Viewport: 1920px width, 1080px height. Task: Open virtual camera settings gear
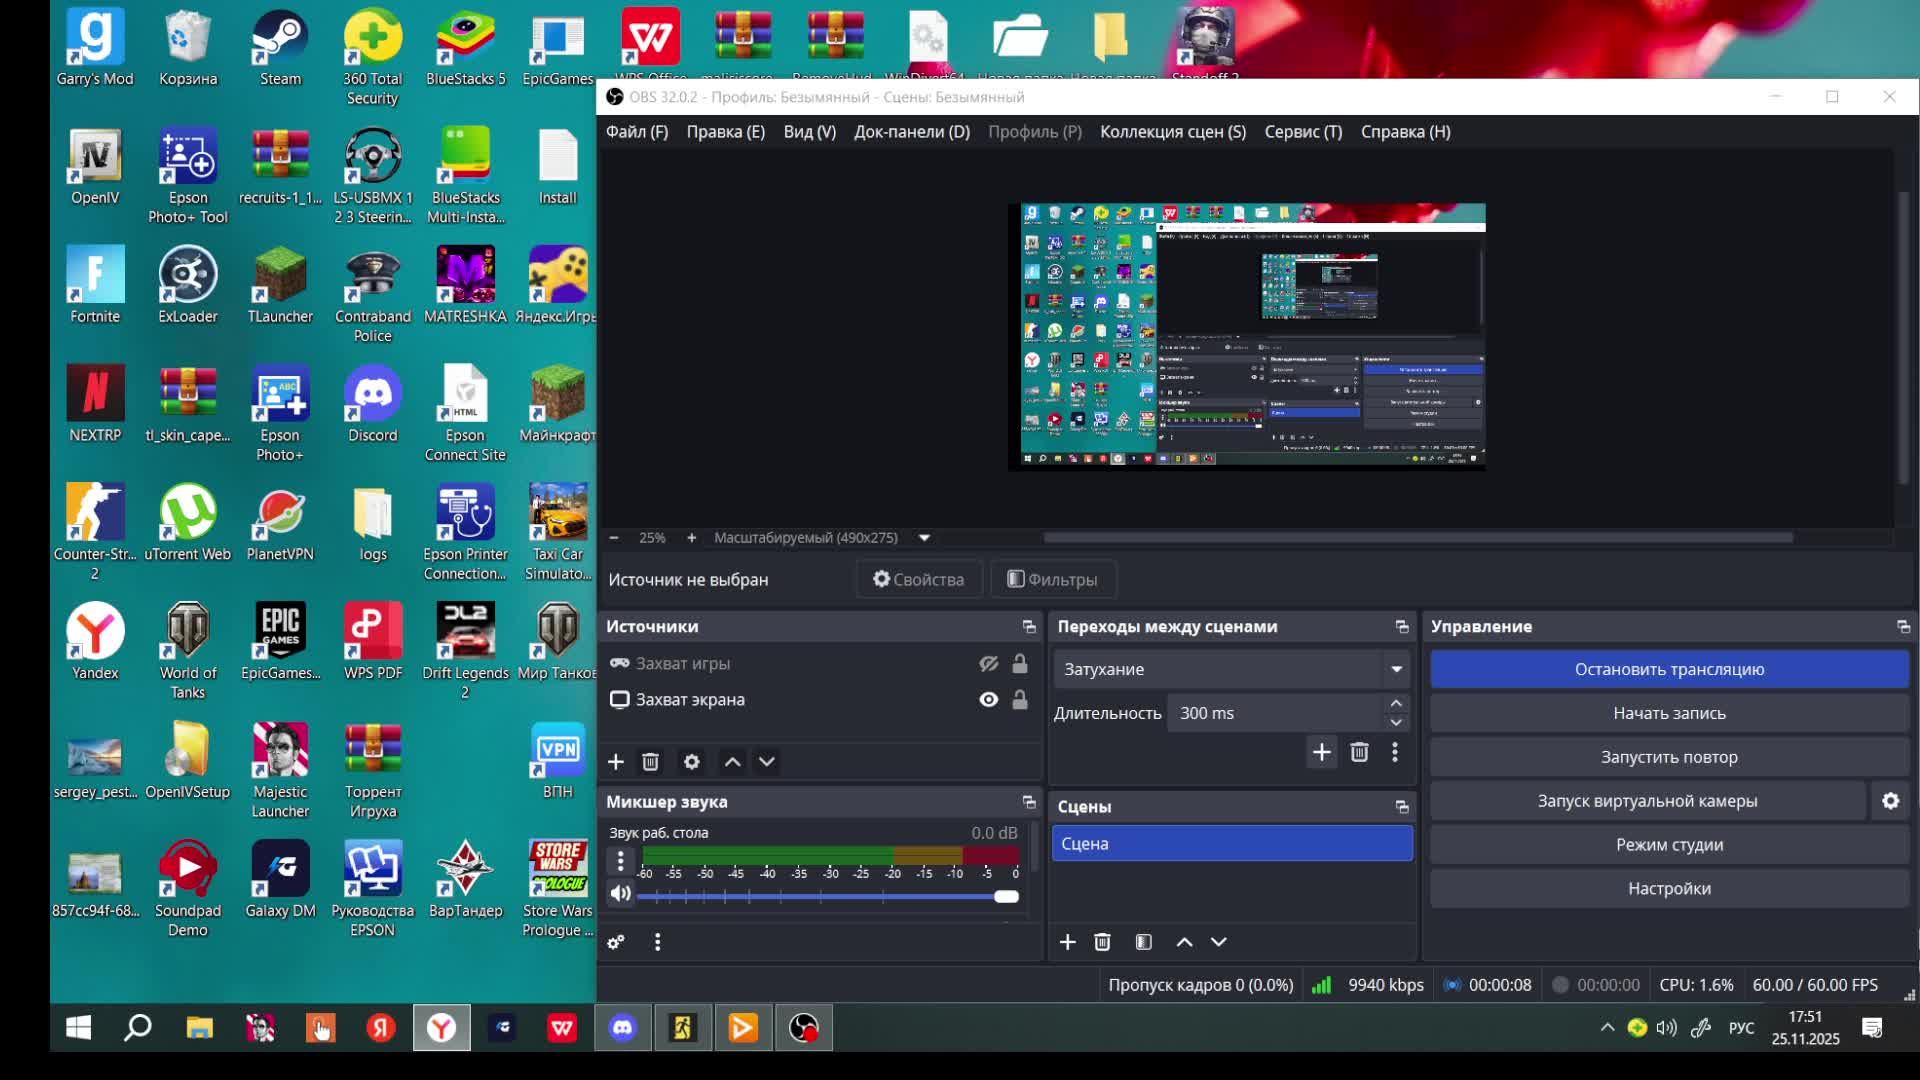(1890, 801)
